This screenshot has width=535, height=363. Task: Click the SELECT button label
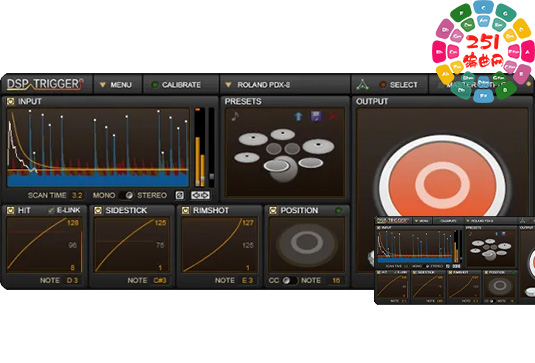(x=403, y=85)
